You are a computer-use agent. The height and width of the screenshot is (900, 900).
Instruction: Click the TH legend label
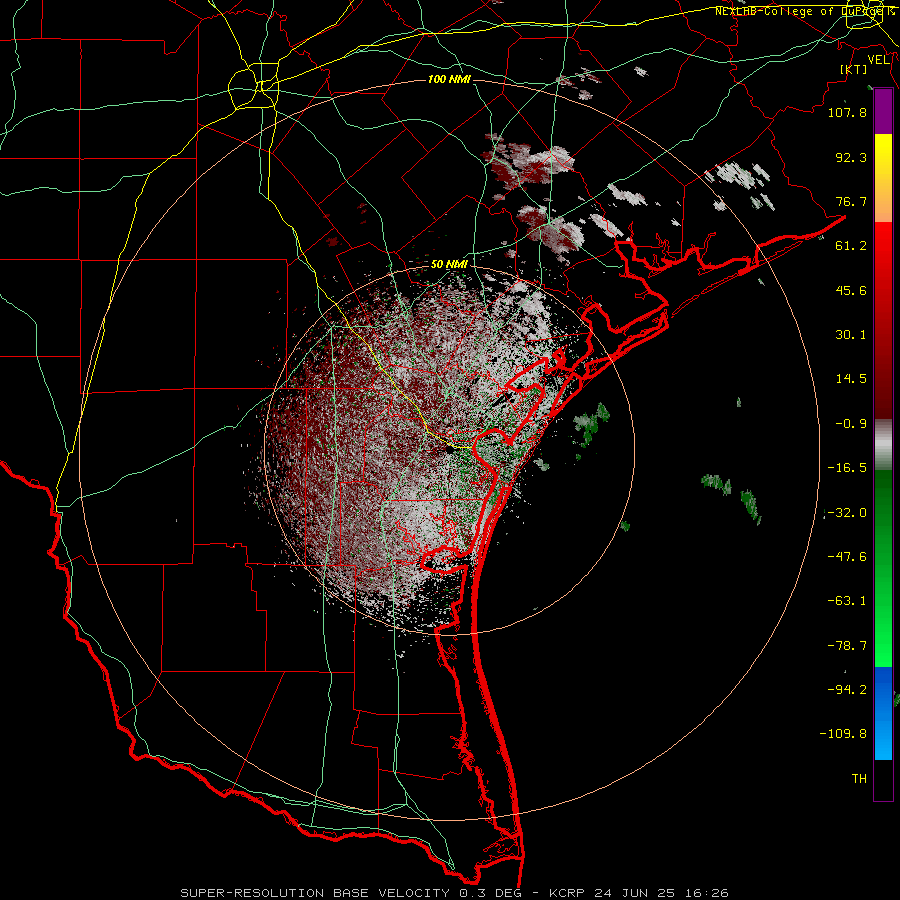pyautogui.click(x=859, y=779)
